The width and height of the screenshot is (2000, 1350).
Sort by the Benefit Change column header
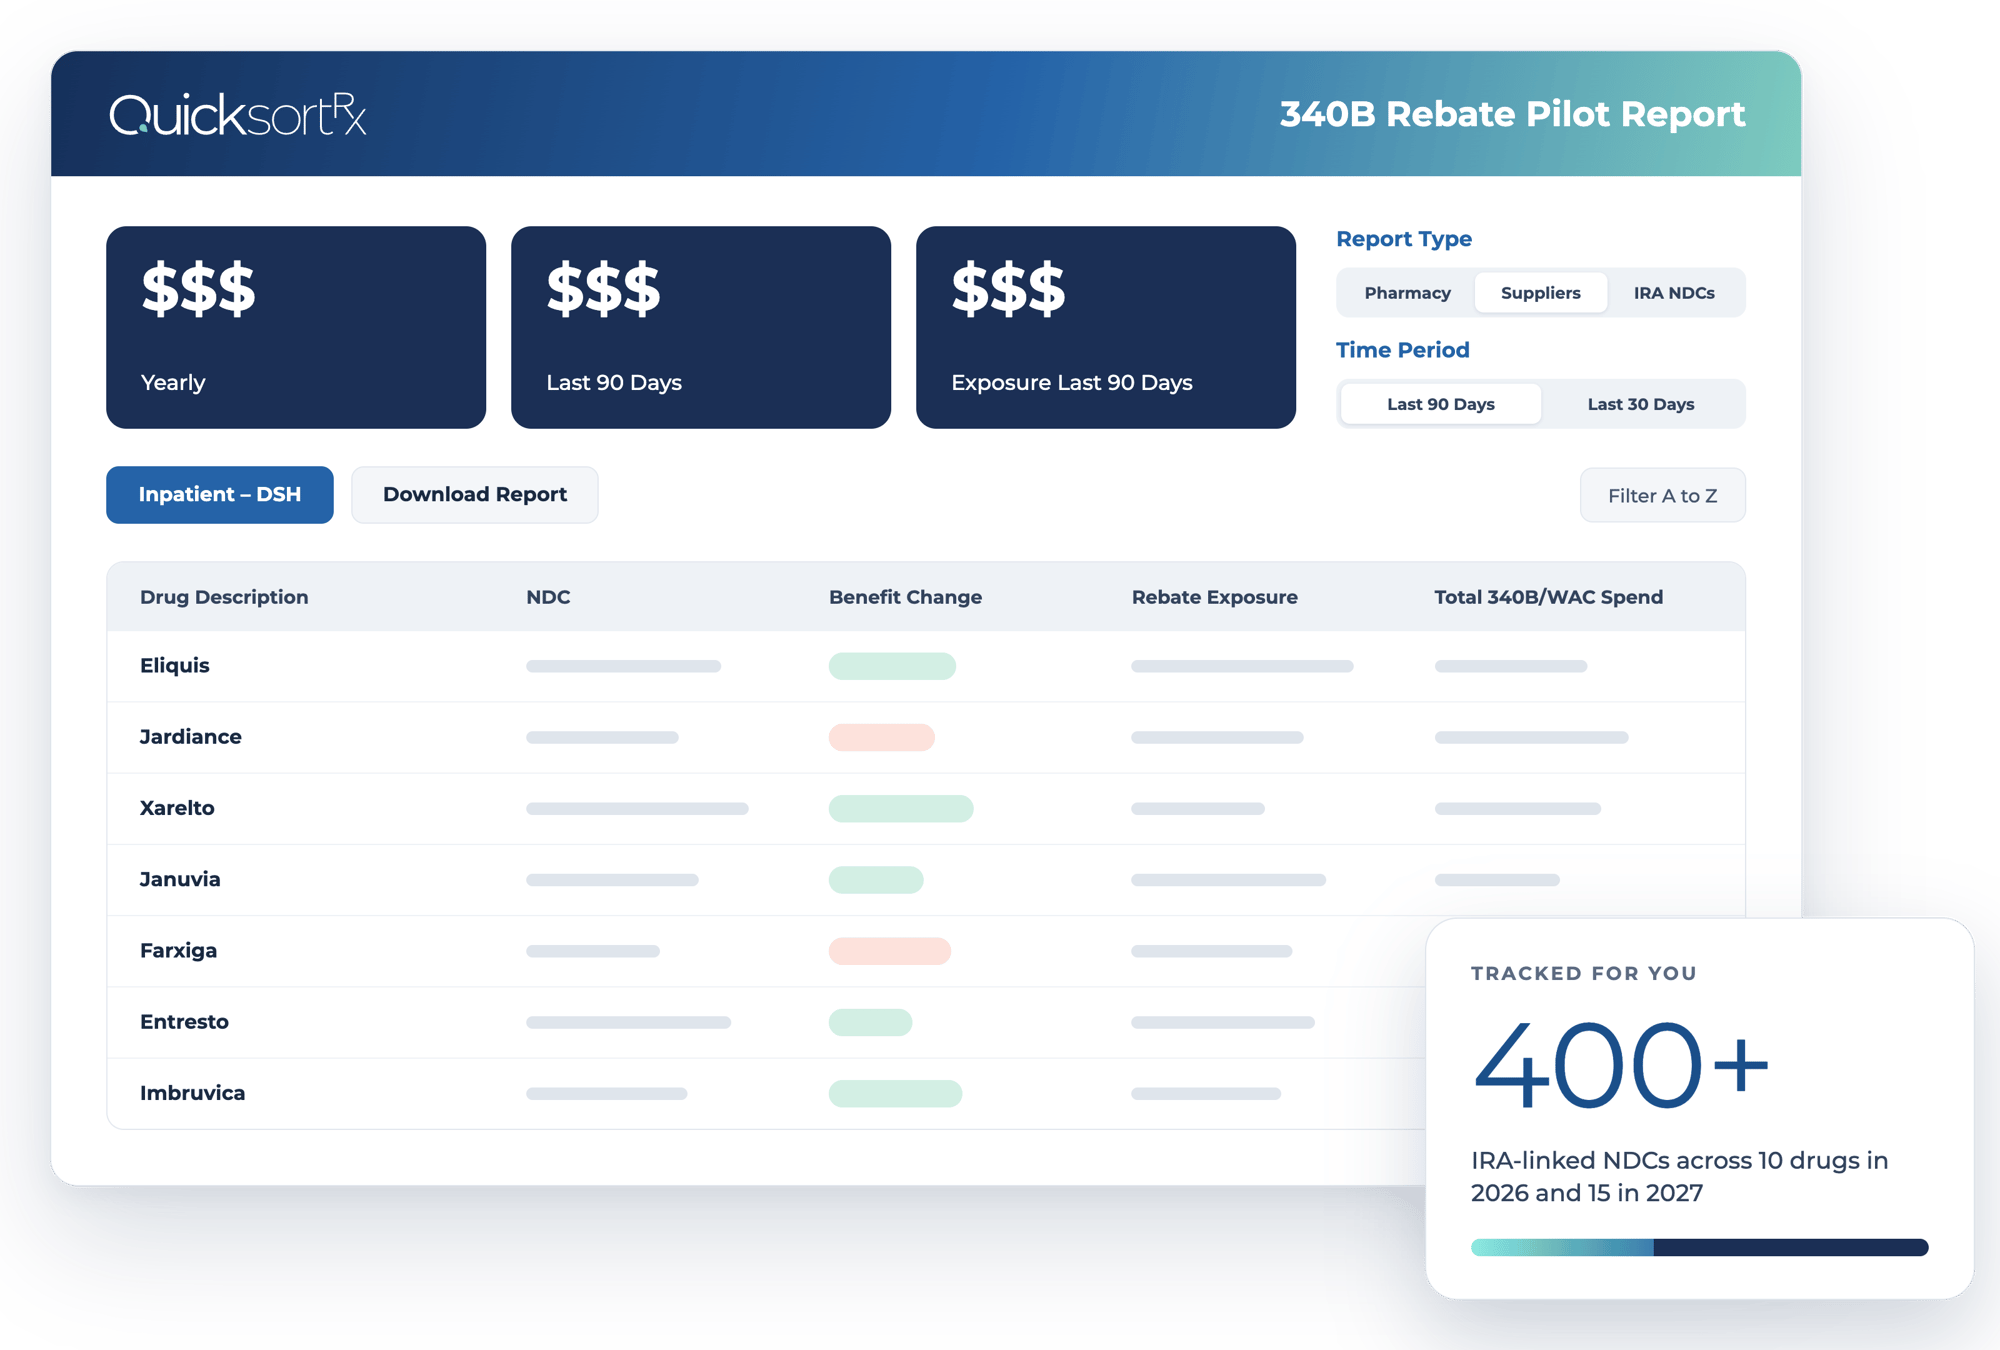point(905,597)
